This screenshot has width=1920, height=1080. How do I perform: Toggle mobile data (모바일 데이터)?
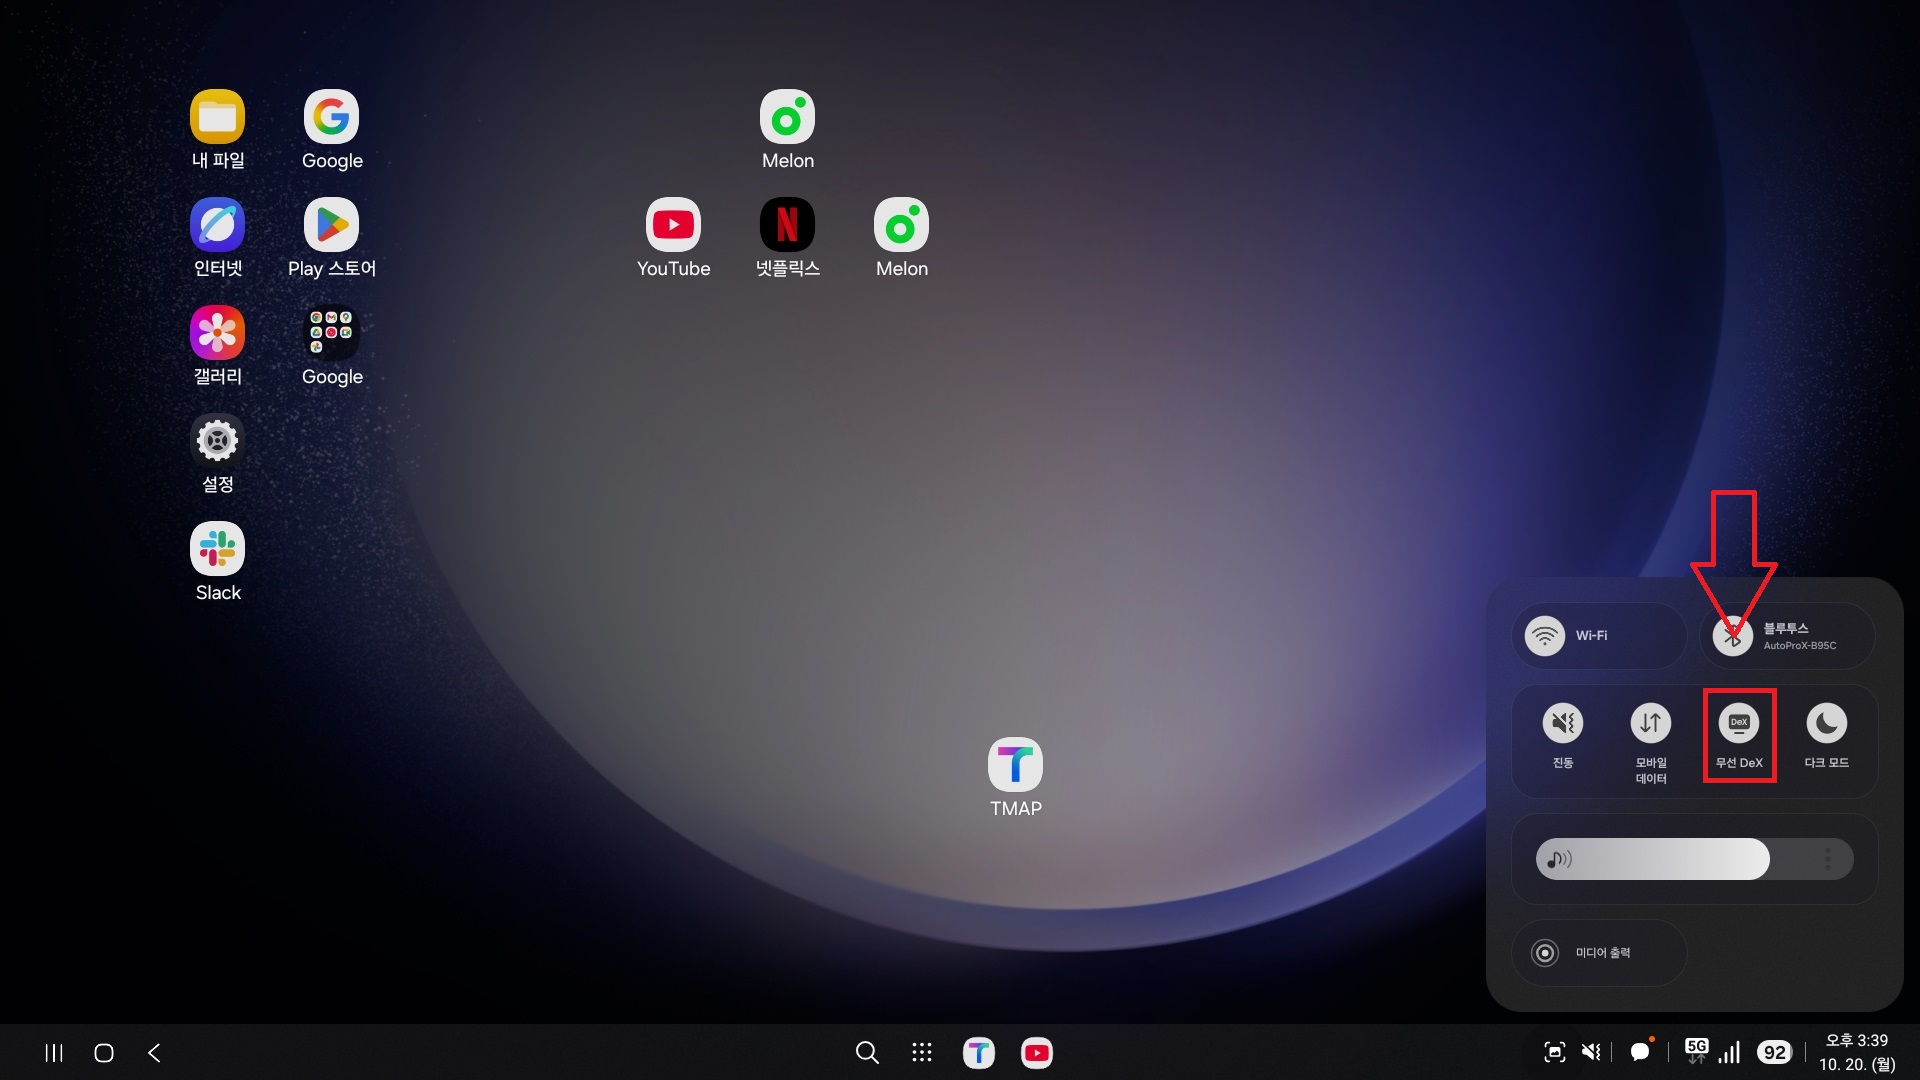[1650, 724]
